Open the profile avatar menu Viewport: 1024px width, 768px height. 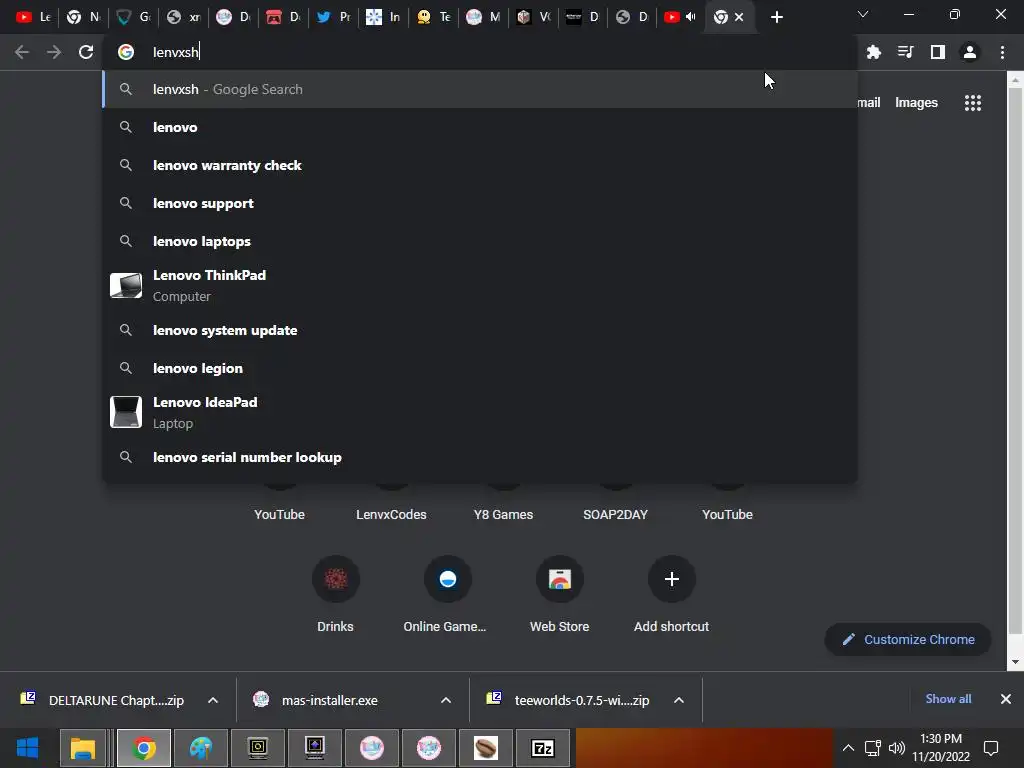970,52
